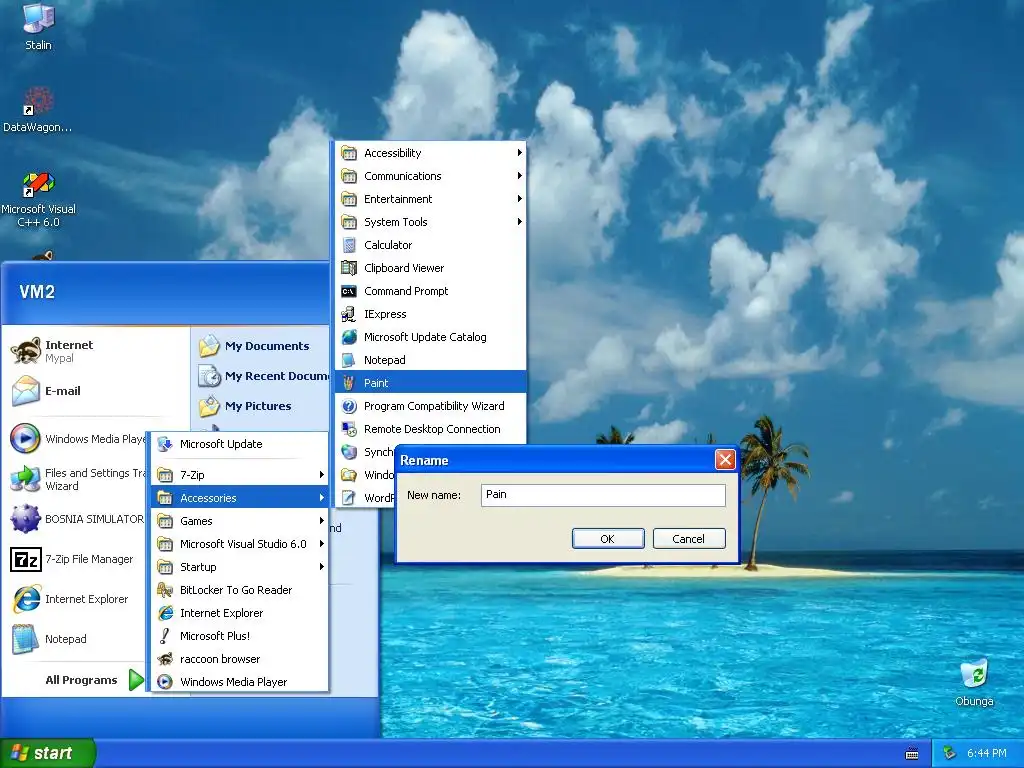Select the Accessories folder entry

(x=239, y=498)
